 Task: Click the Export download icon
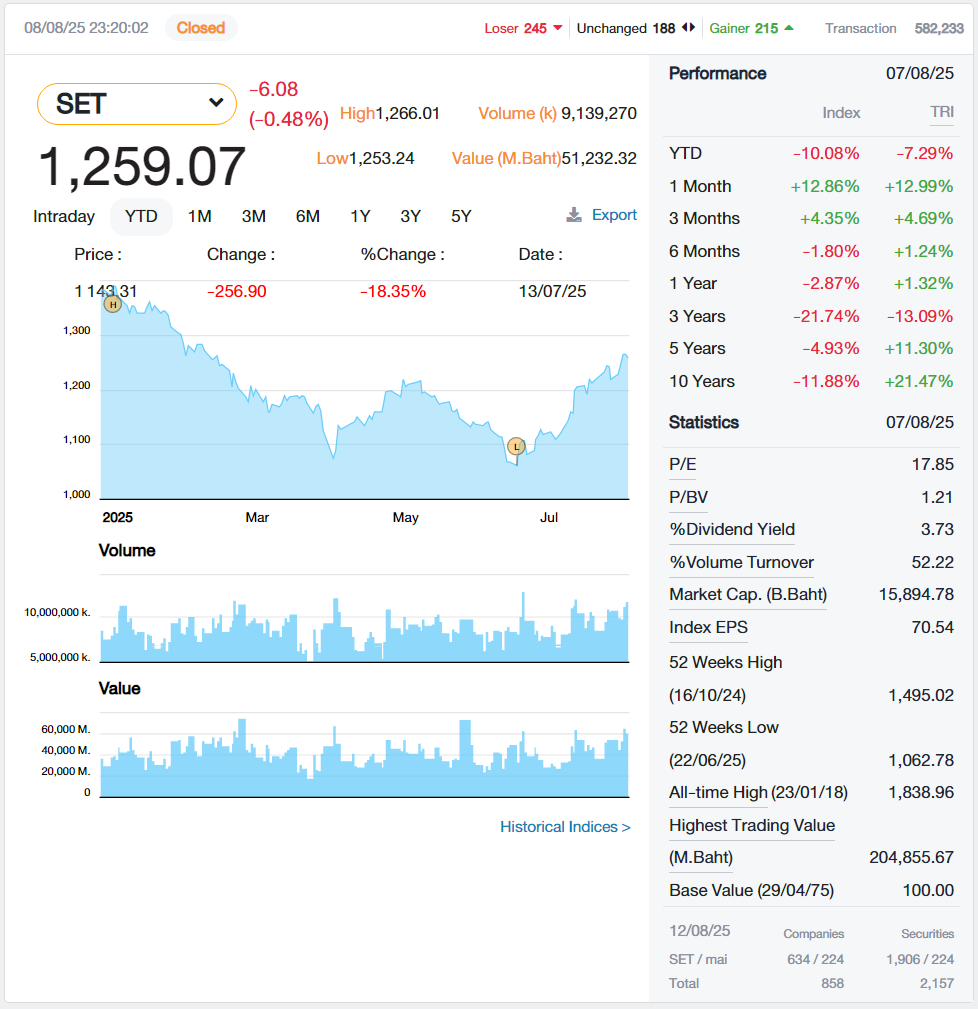tap(574, 215)
